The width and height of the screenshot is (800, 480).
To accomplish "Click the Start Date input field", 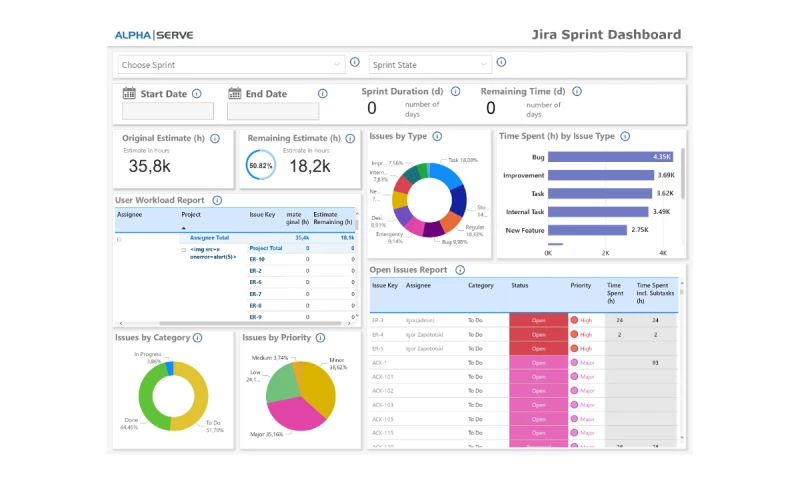I will (168, 112).
